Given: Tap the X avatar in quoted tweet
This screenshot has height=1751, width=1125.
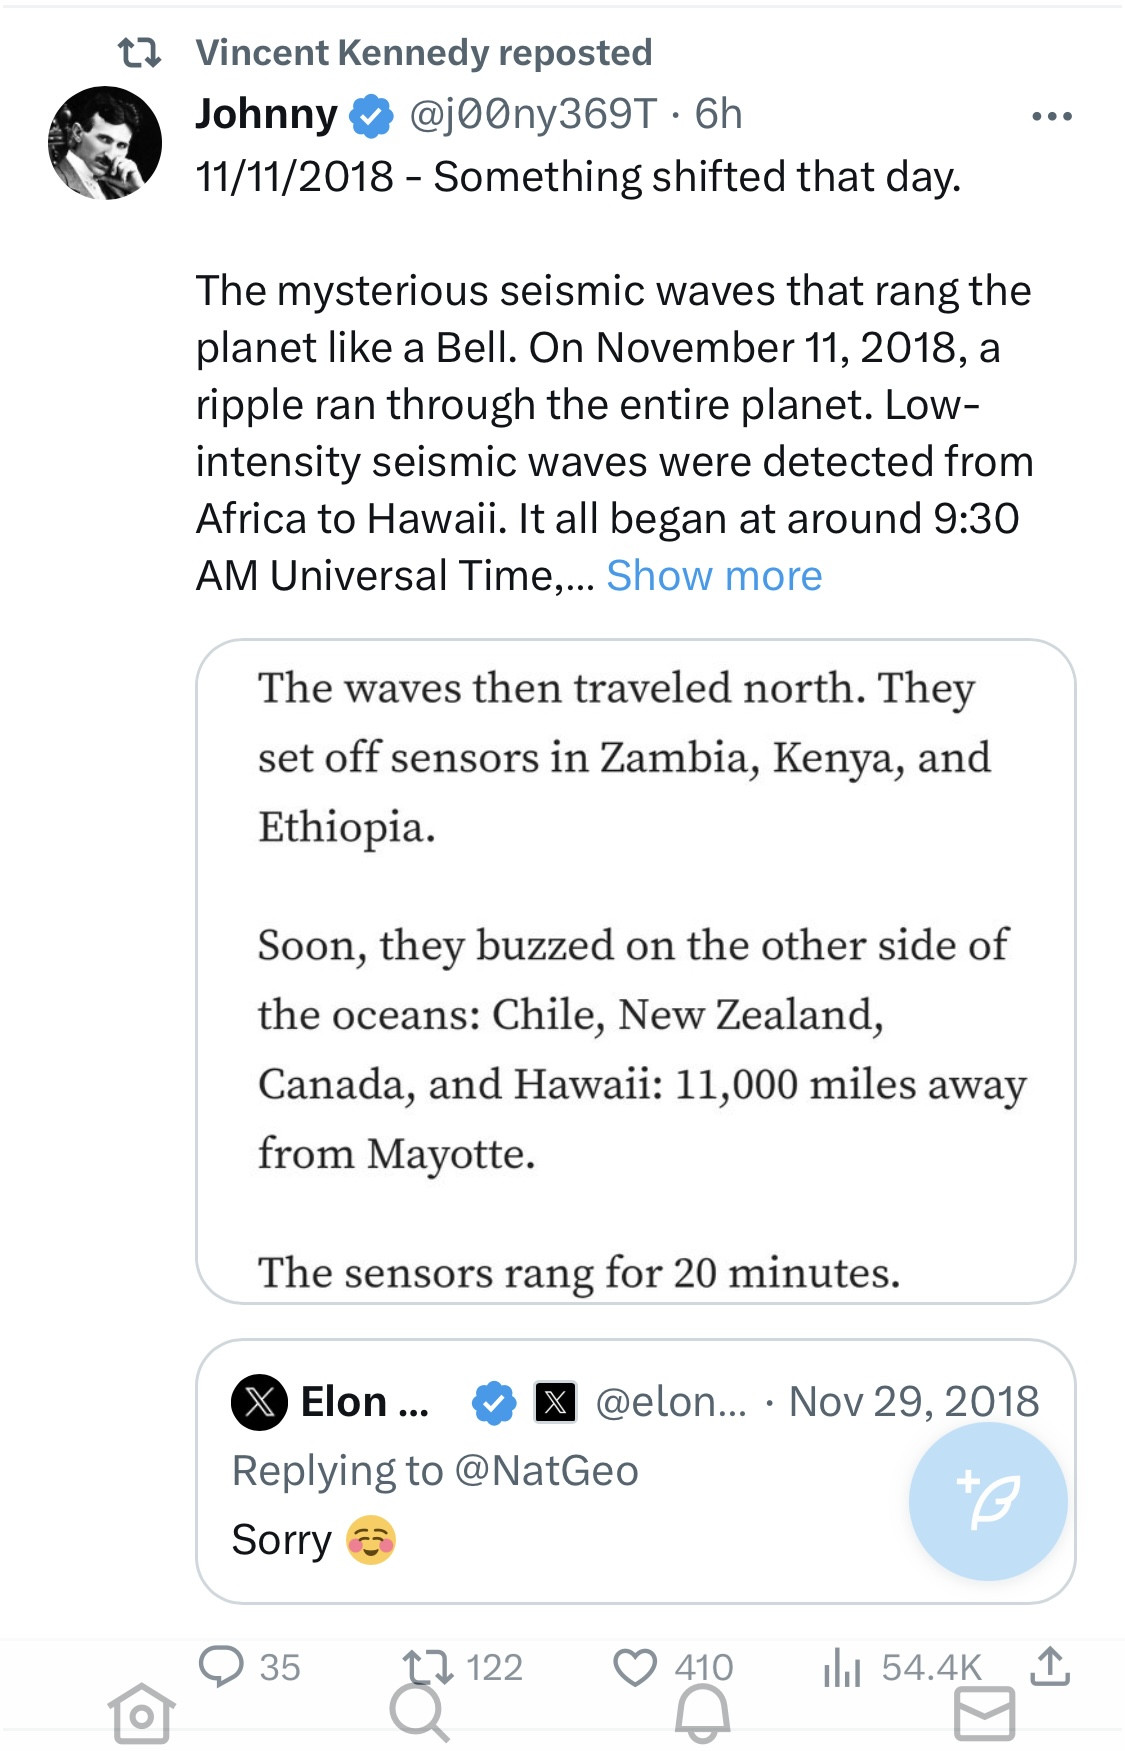Looking at the screenshot, I should [x=259, y=1402].
